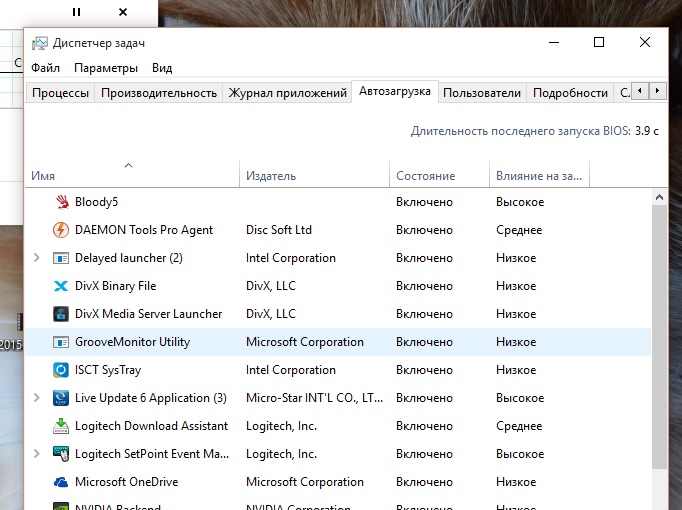Switch to the Журнал приложений tab
Screen dimensions: 682x510
tap(288, 93)
